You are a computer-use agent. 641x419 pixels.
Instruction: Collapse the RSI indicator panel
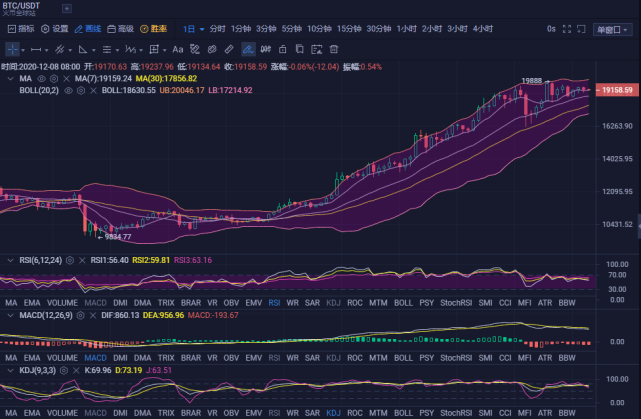click(x=10, y=260)
